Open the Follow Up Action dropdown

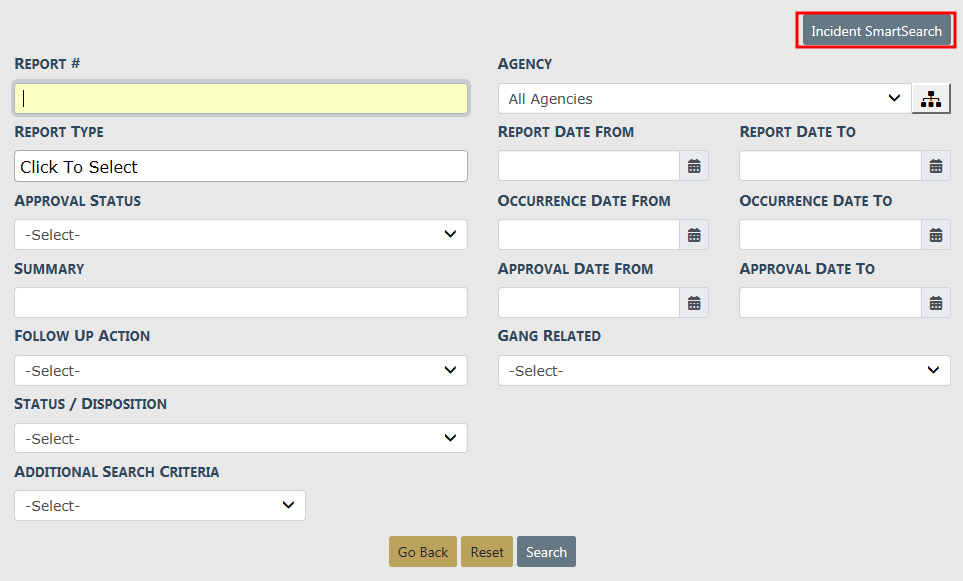point(240,371)
